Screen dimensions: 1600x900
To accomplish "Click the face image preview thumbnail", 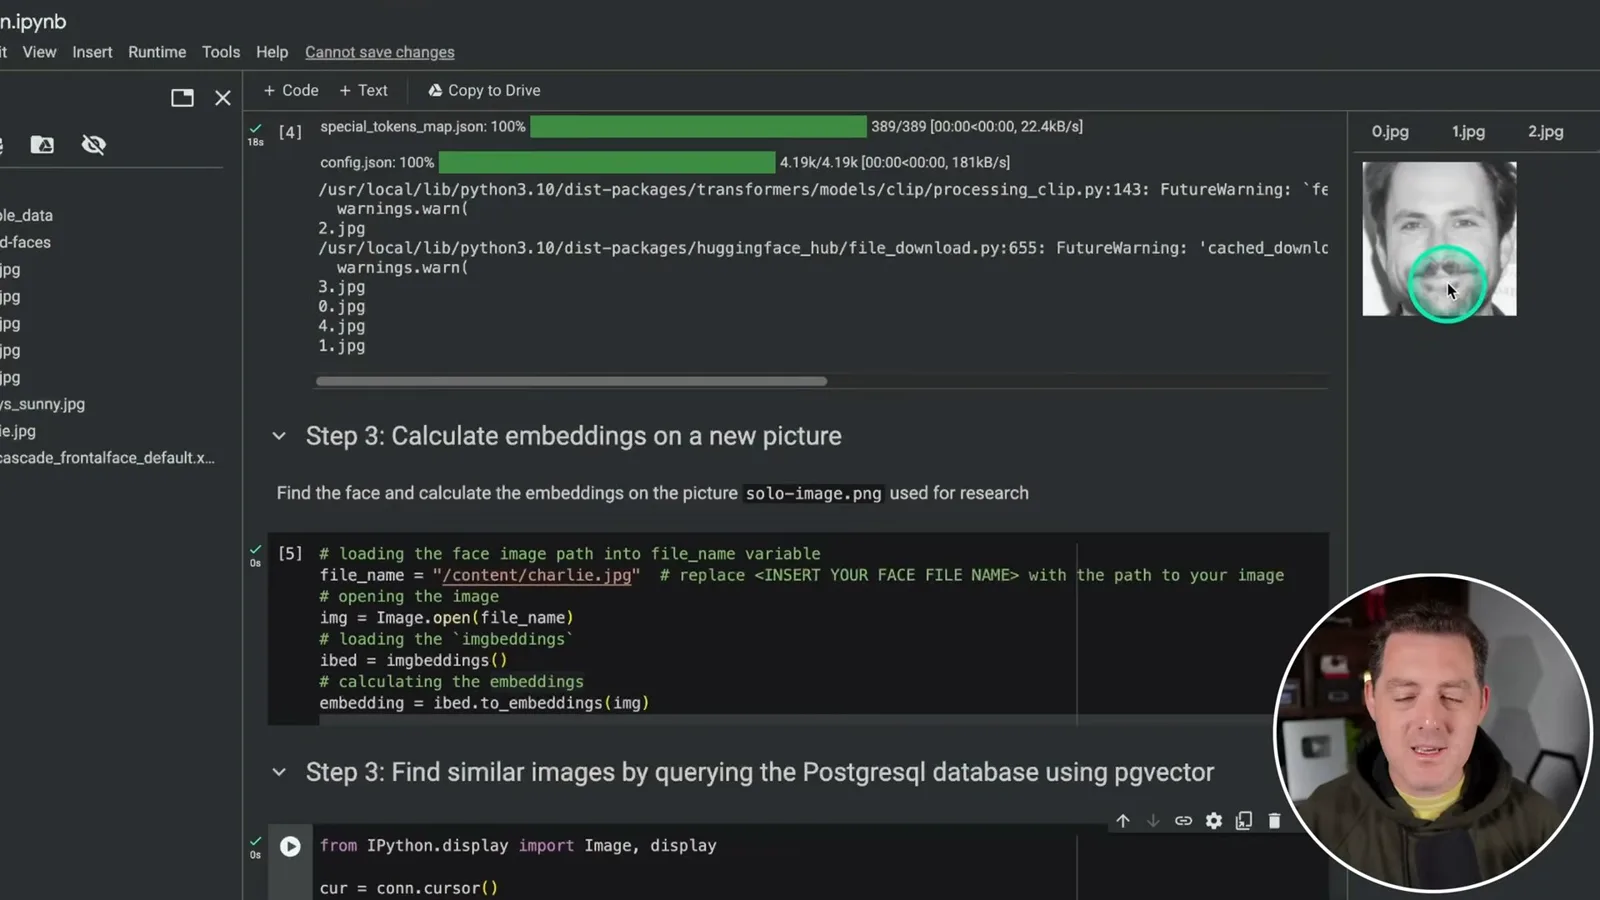I will pyautogui.click(x=1439, y=239).
